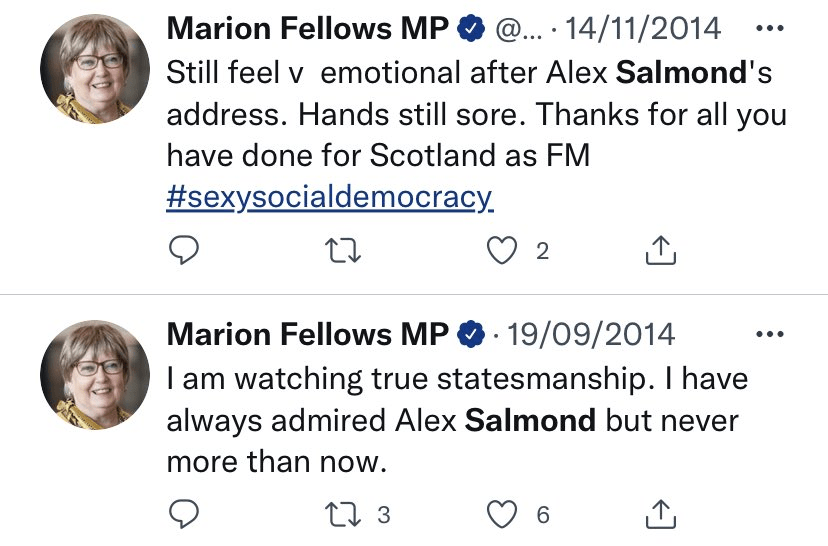828x546 pixels.
Task: Like the tweet with 6 likes
Action: coord(502,515)
